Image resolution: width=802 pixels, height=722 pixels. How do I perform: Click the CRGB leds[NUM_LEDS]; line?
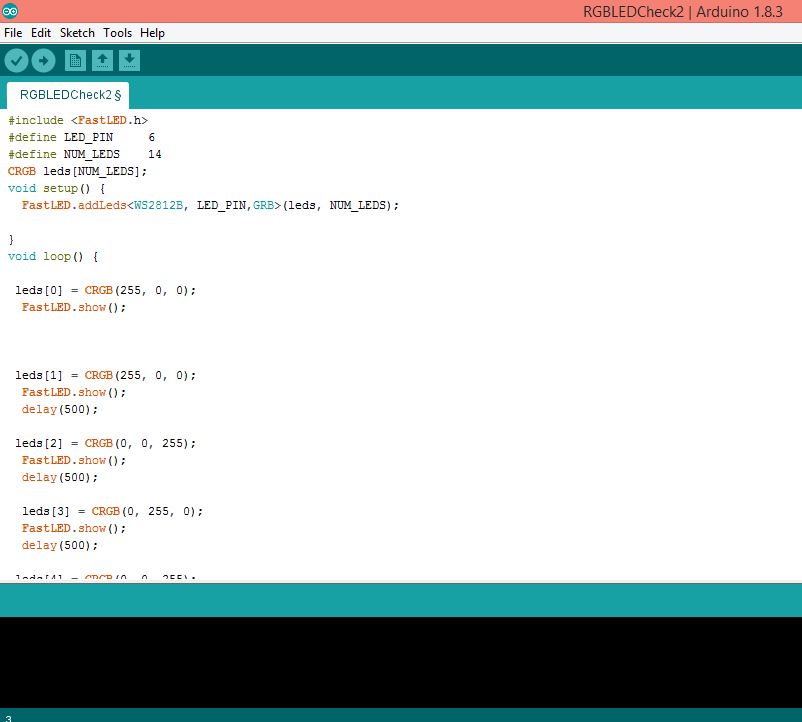pyautogui.click(x=77, y=171)
